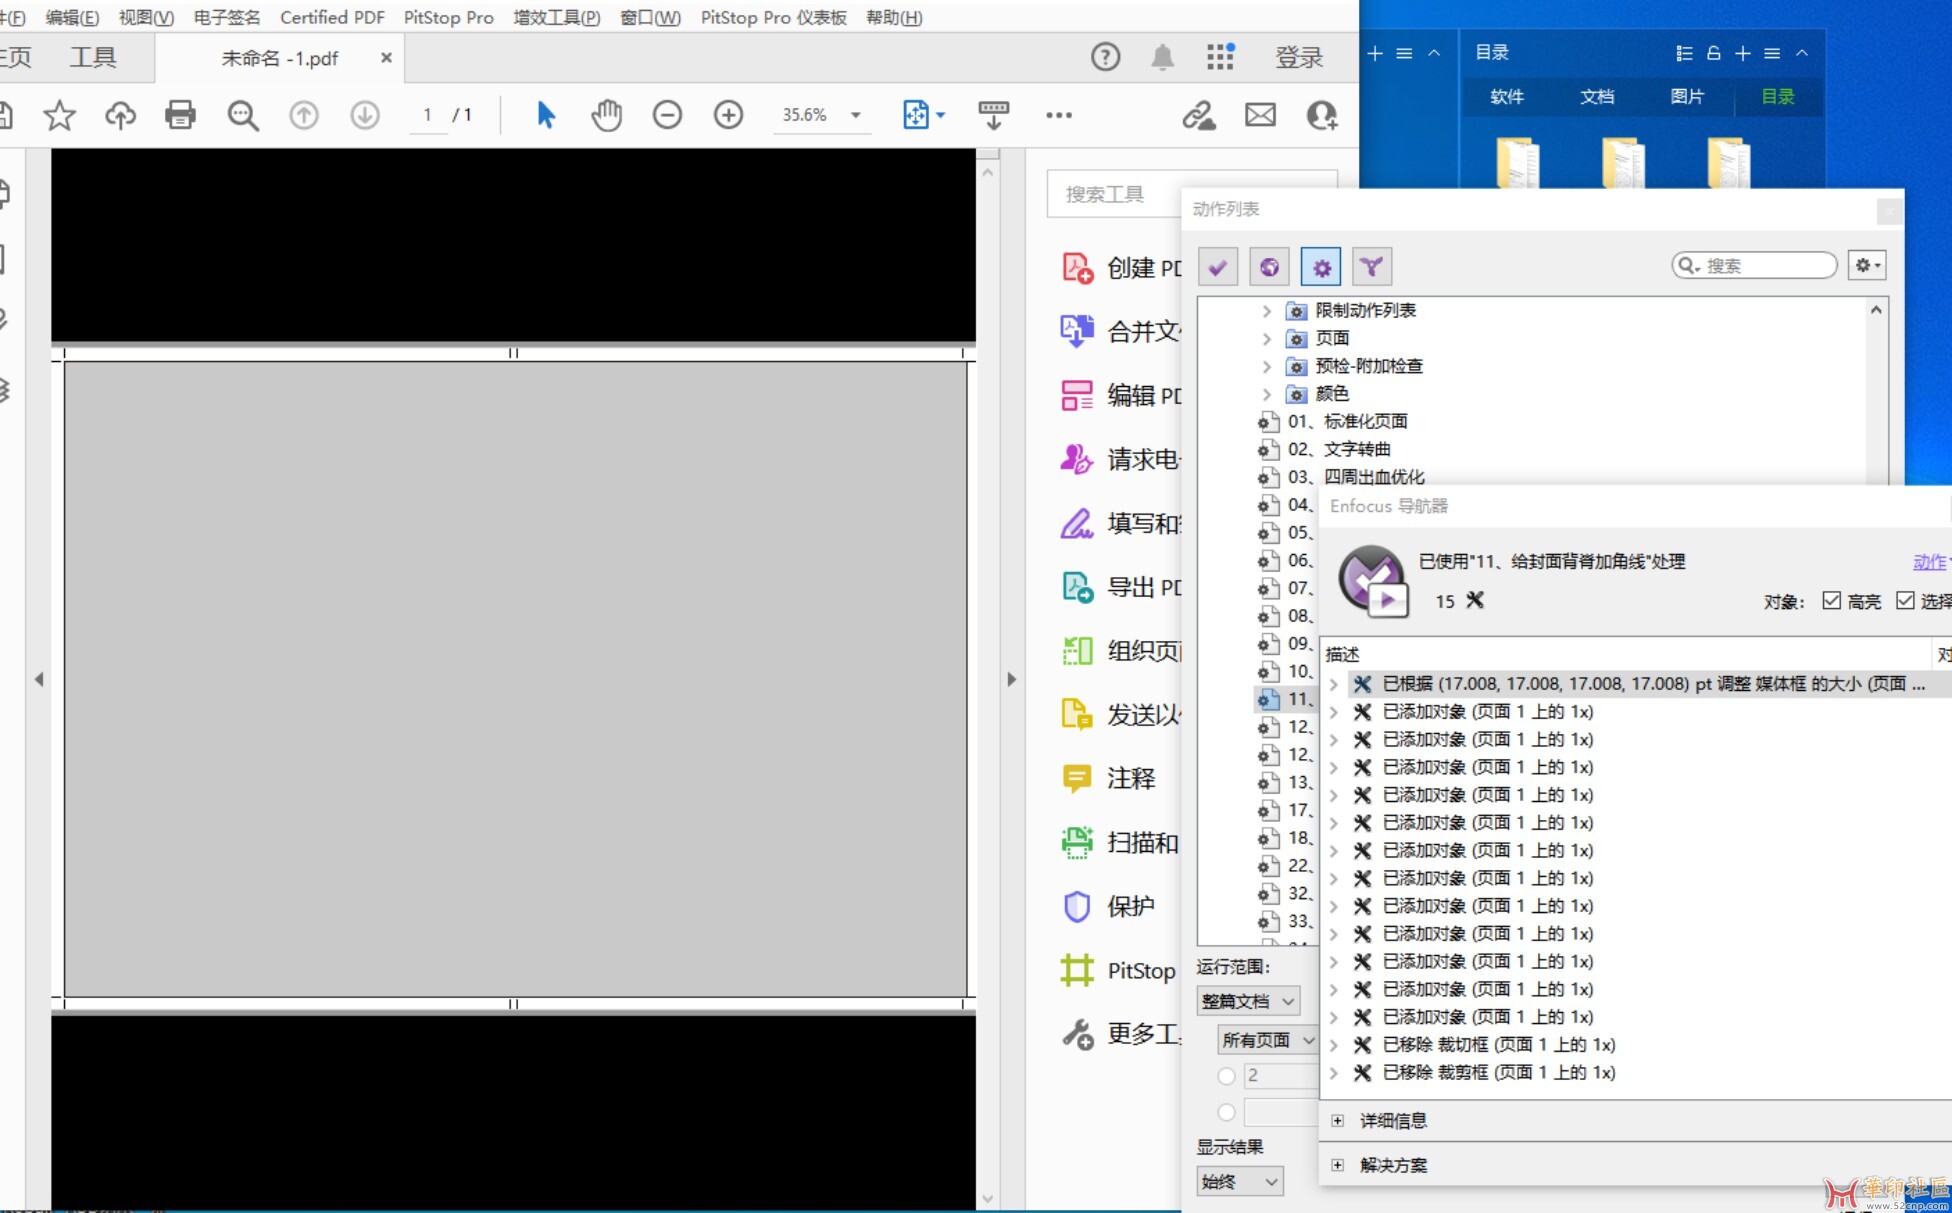Click the action list gear icon
Screen dimensions: 1952x1213
click(x=1321, y=267)
